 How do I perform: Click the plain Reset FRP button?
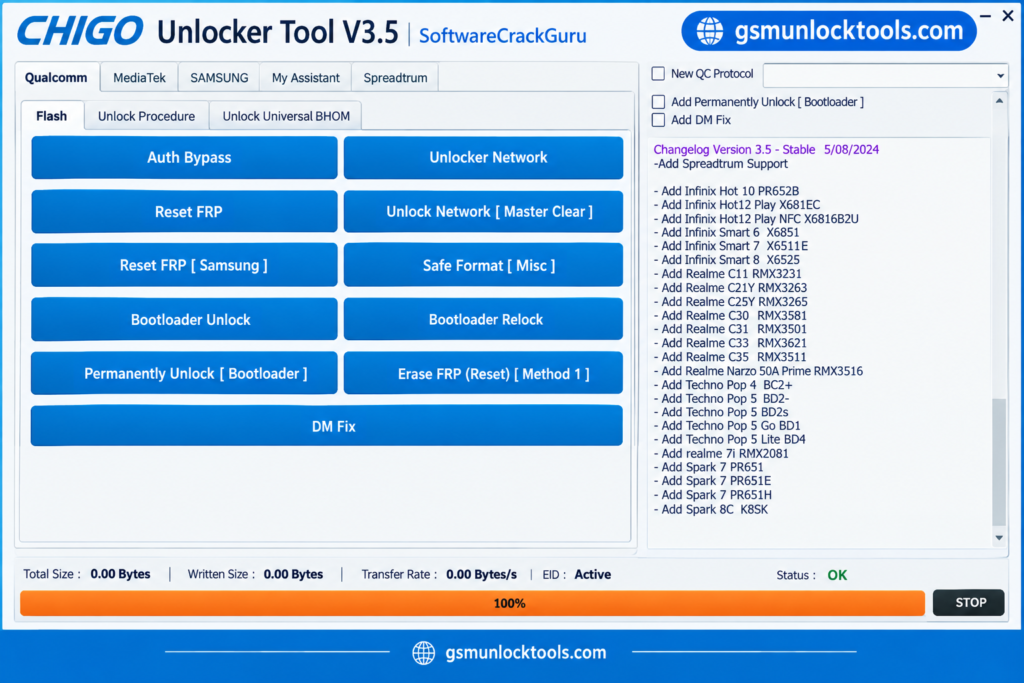[184, 212]
